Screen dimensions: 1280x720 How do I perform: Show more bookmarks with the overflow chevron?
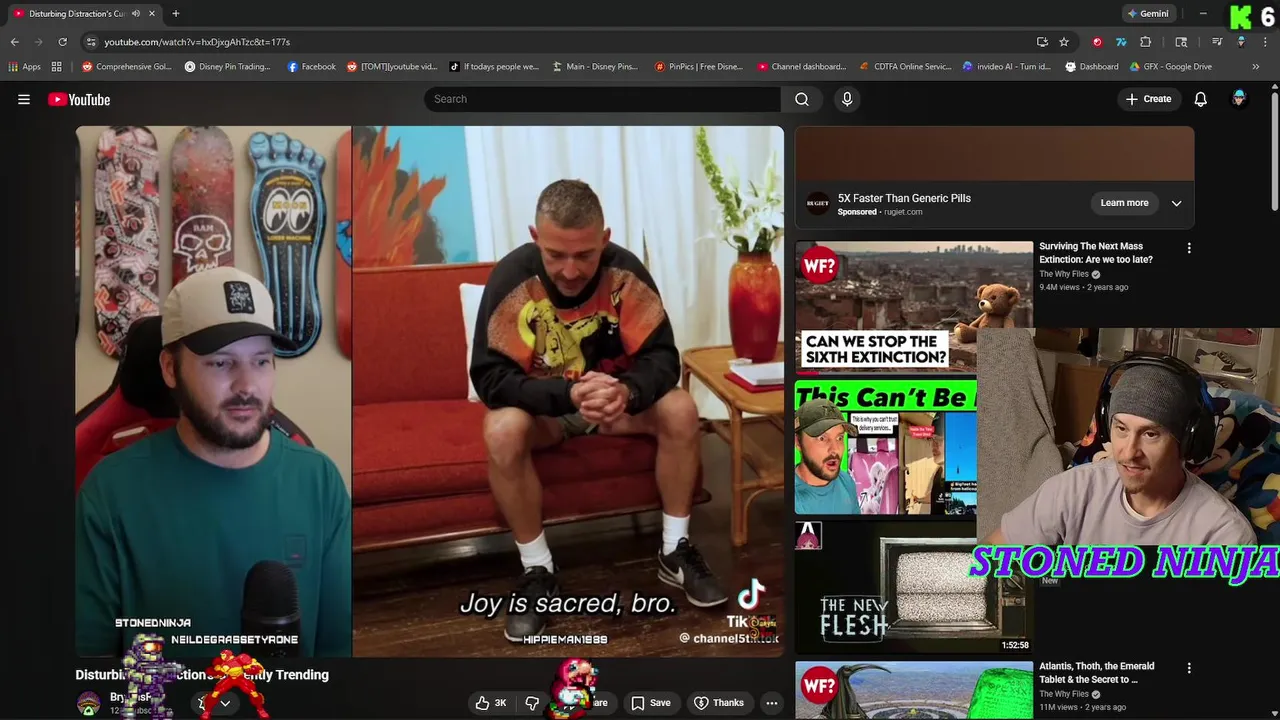tap(1256, 67)
